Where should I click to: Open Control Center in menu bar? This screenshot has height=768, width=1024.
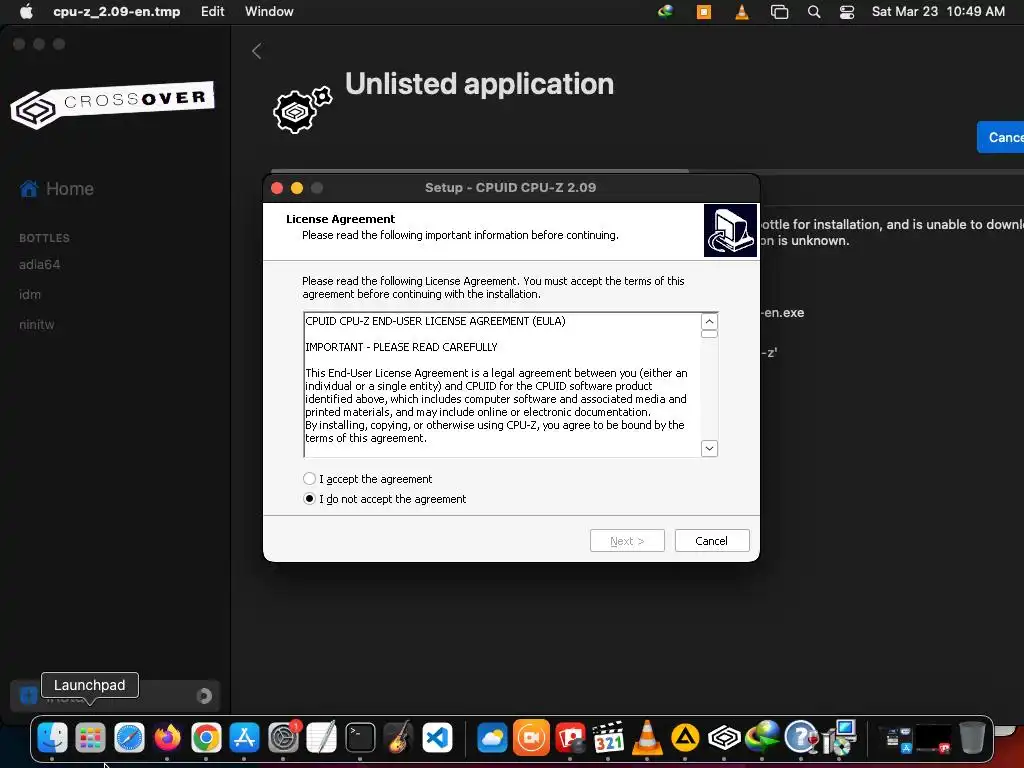847,12
